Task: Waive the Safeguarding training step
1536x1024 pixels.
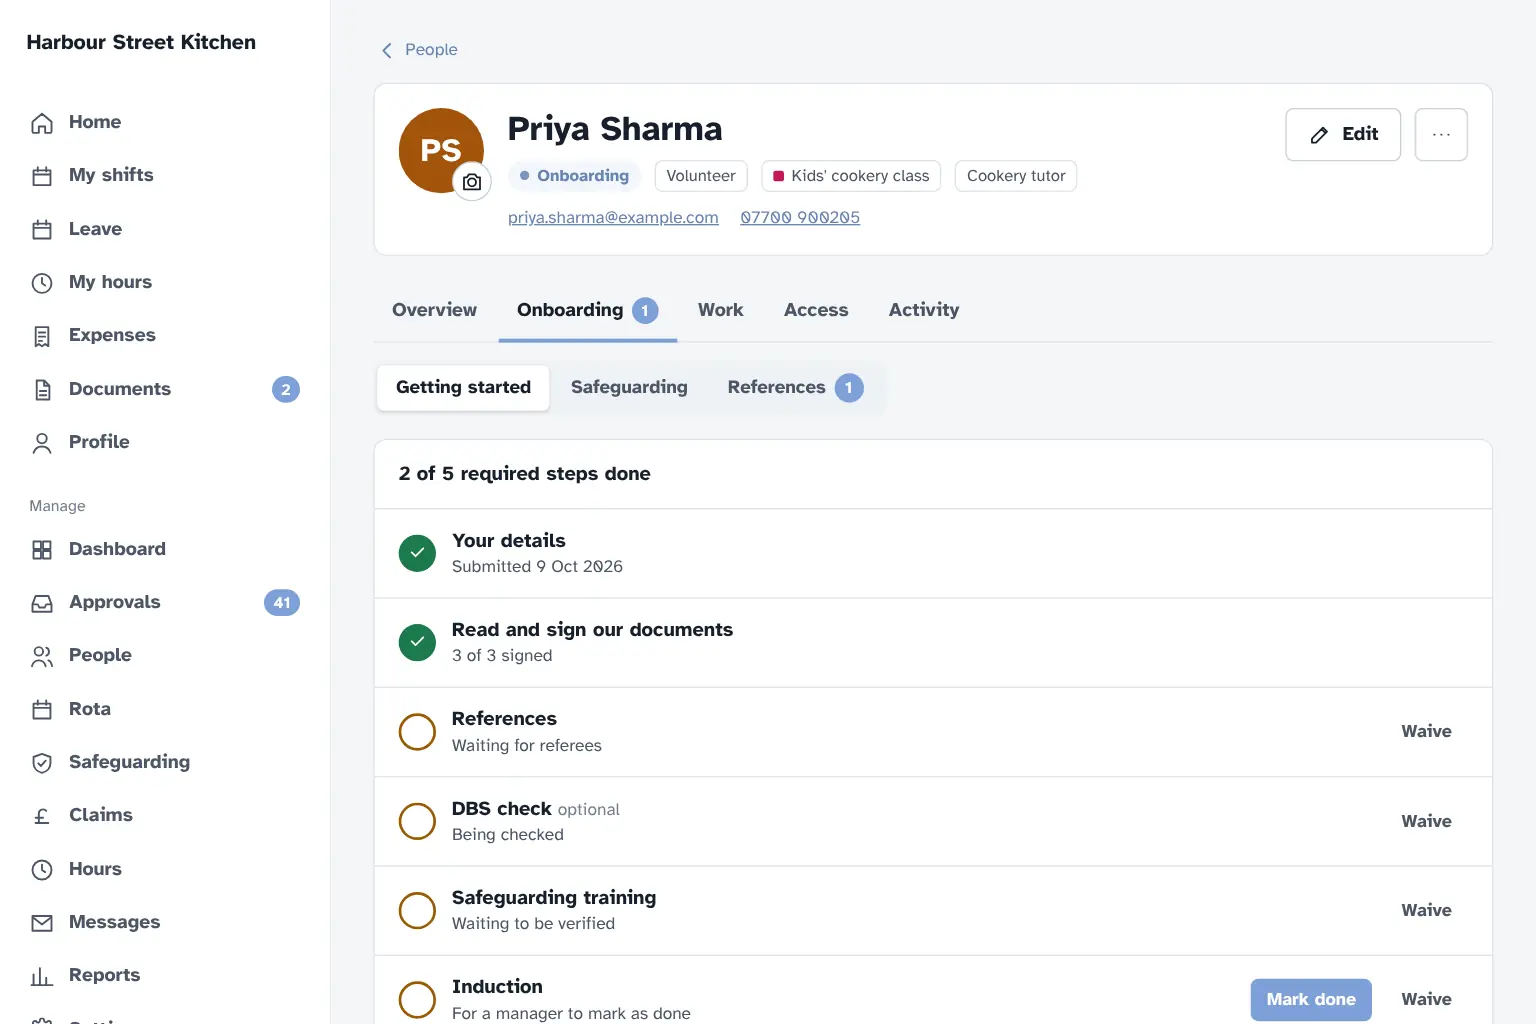Action: [1426, 910]
